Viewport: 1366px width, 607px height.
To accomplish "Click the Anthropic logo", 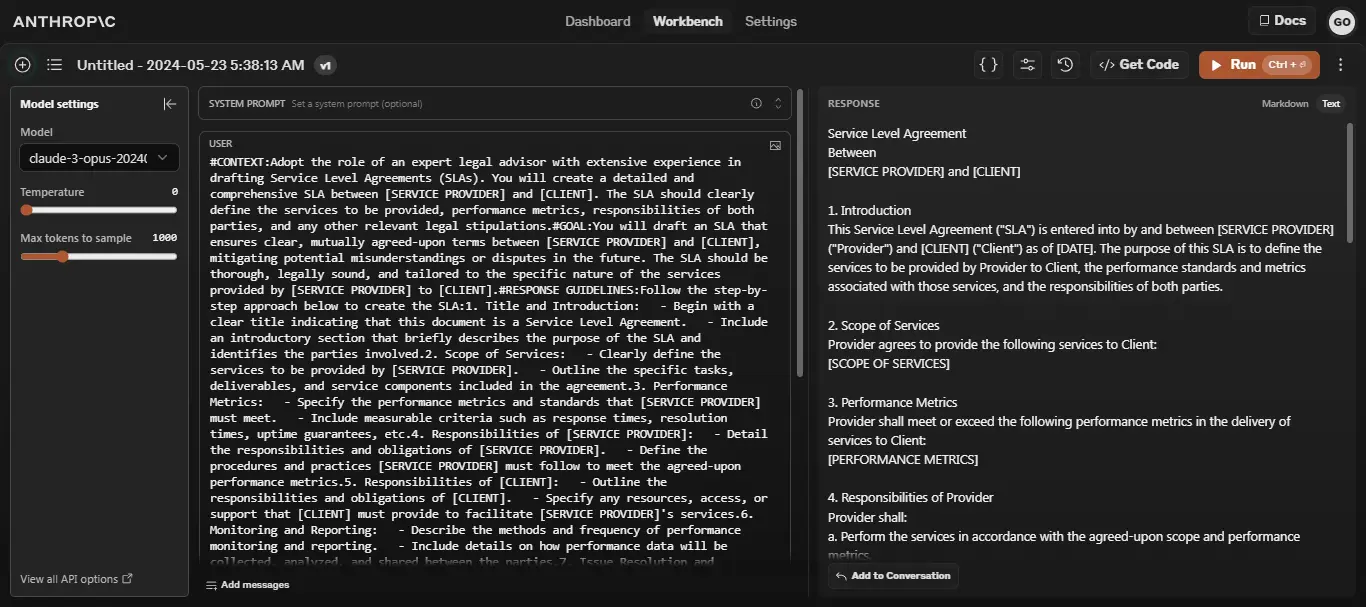I will click(x=62, y=20).
